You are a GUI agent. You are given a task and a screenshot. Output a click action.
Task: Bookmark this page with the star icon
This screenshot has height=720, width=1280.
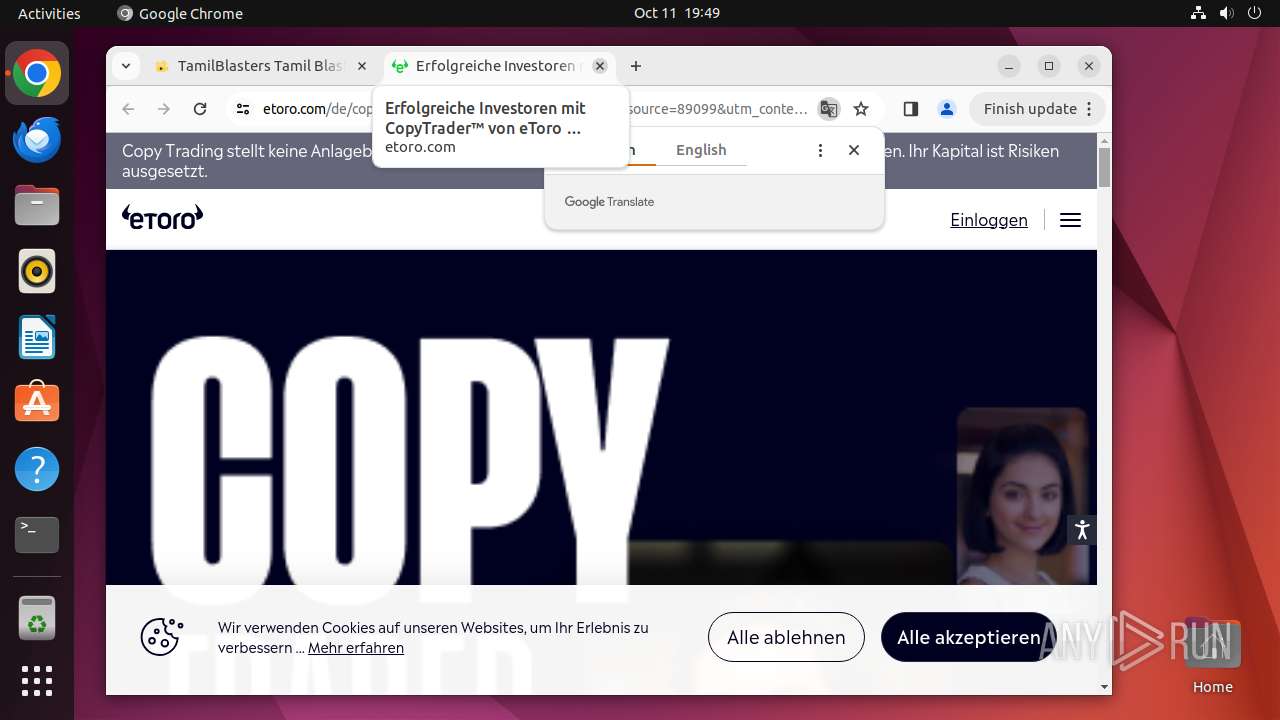[861, 109]
